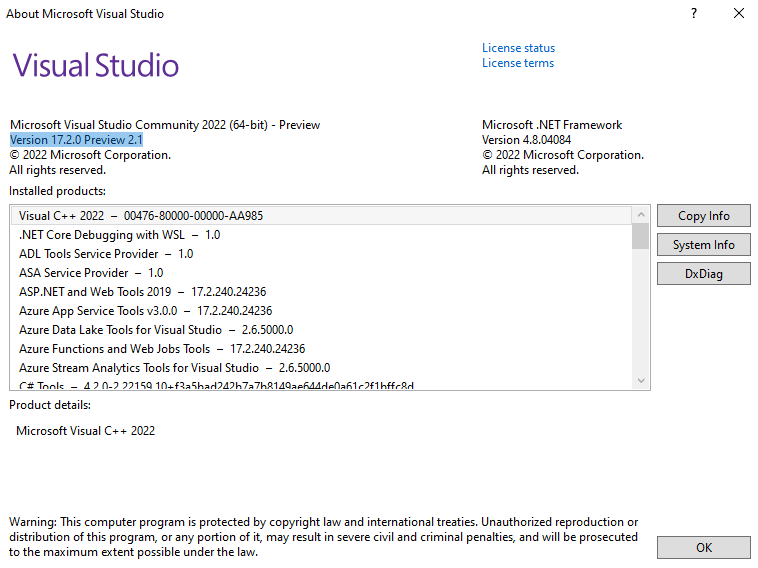
Task: Select Azure Functions and Web Jobs Tools
Action: 161,349
